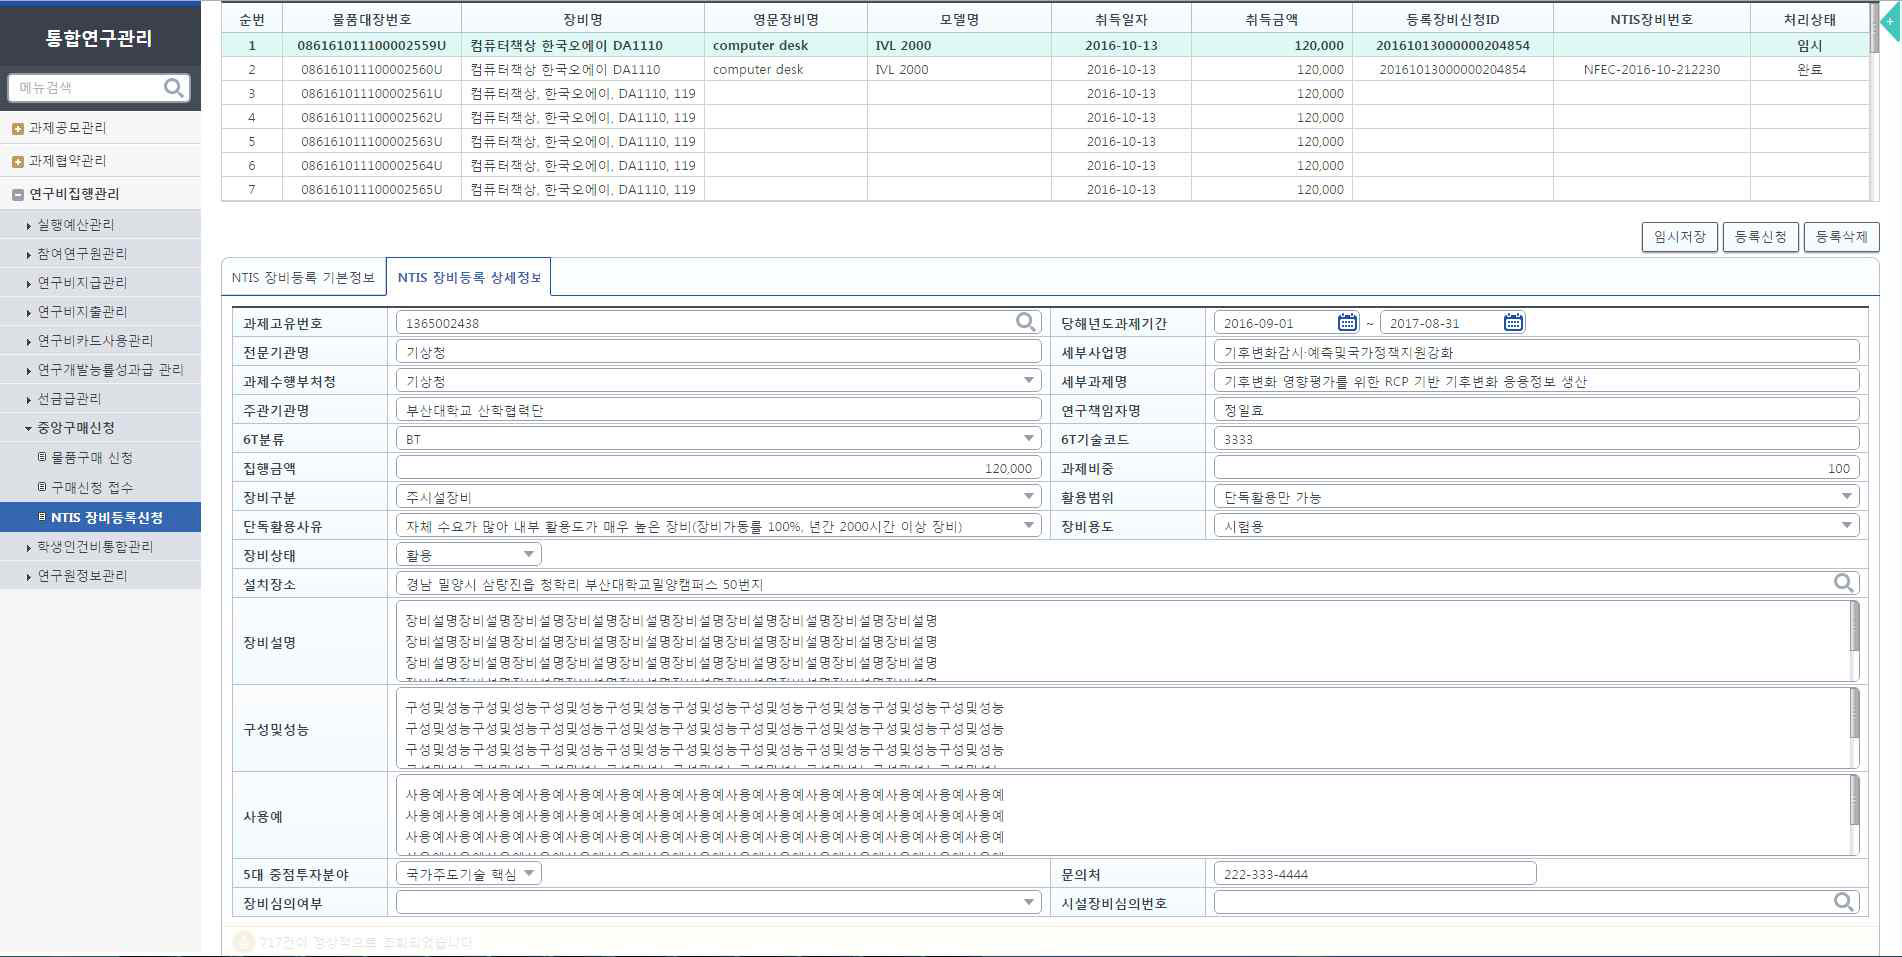Click the 등록신청 button
1902x957 pixels.
(x=1761, y=237)
